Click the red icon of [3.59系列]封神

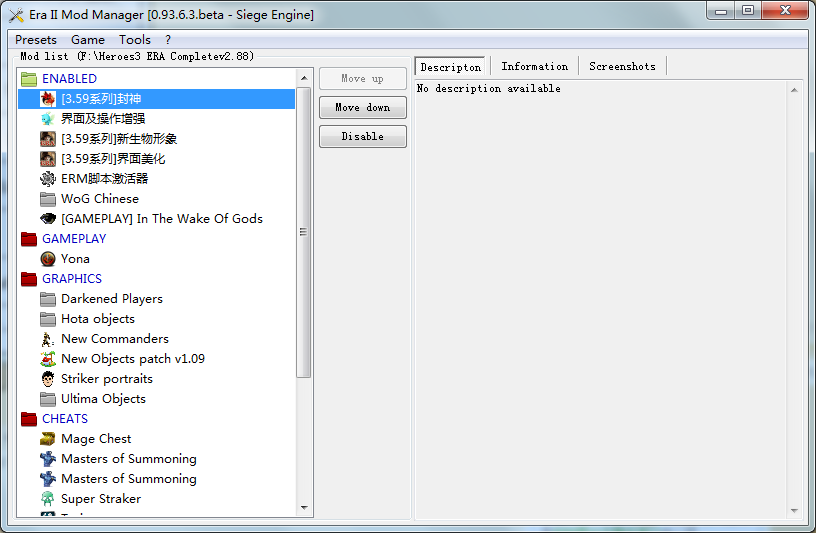point(48,99)
